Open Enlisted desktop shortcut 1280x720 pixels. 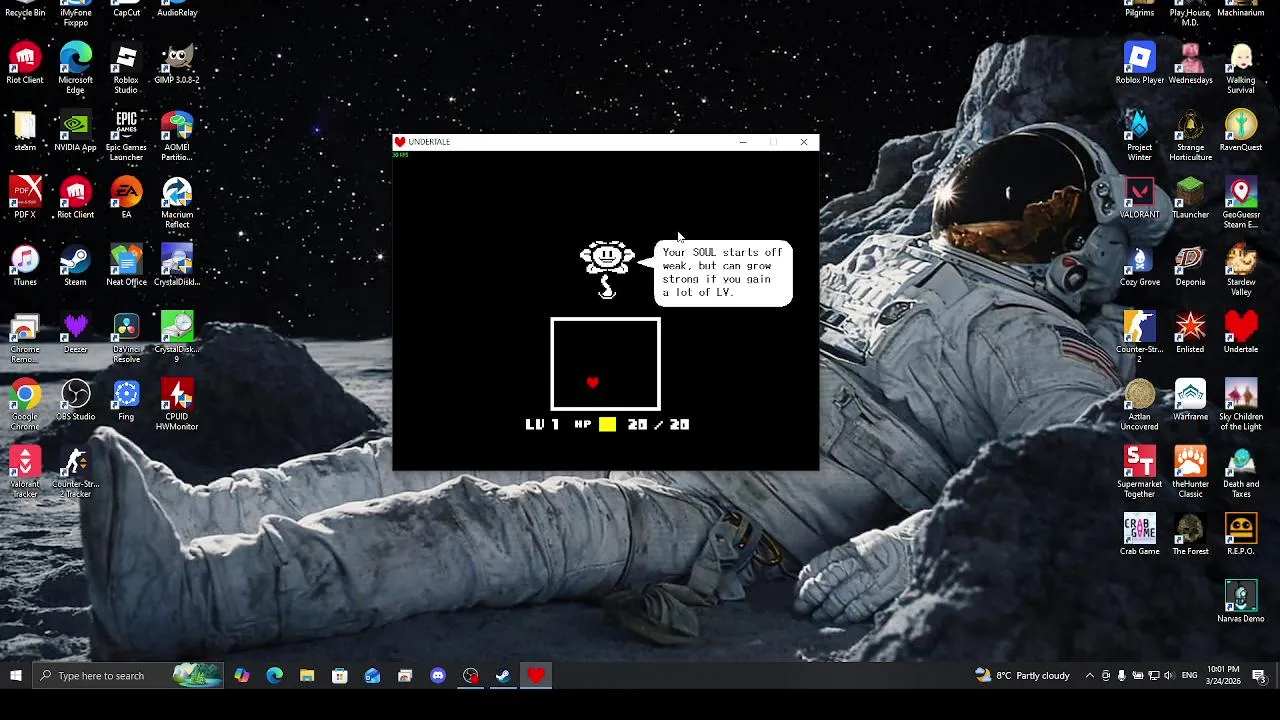(1190, 333)
